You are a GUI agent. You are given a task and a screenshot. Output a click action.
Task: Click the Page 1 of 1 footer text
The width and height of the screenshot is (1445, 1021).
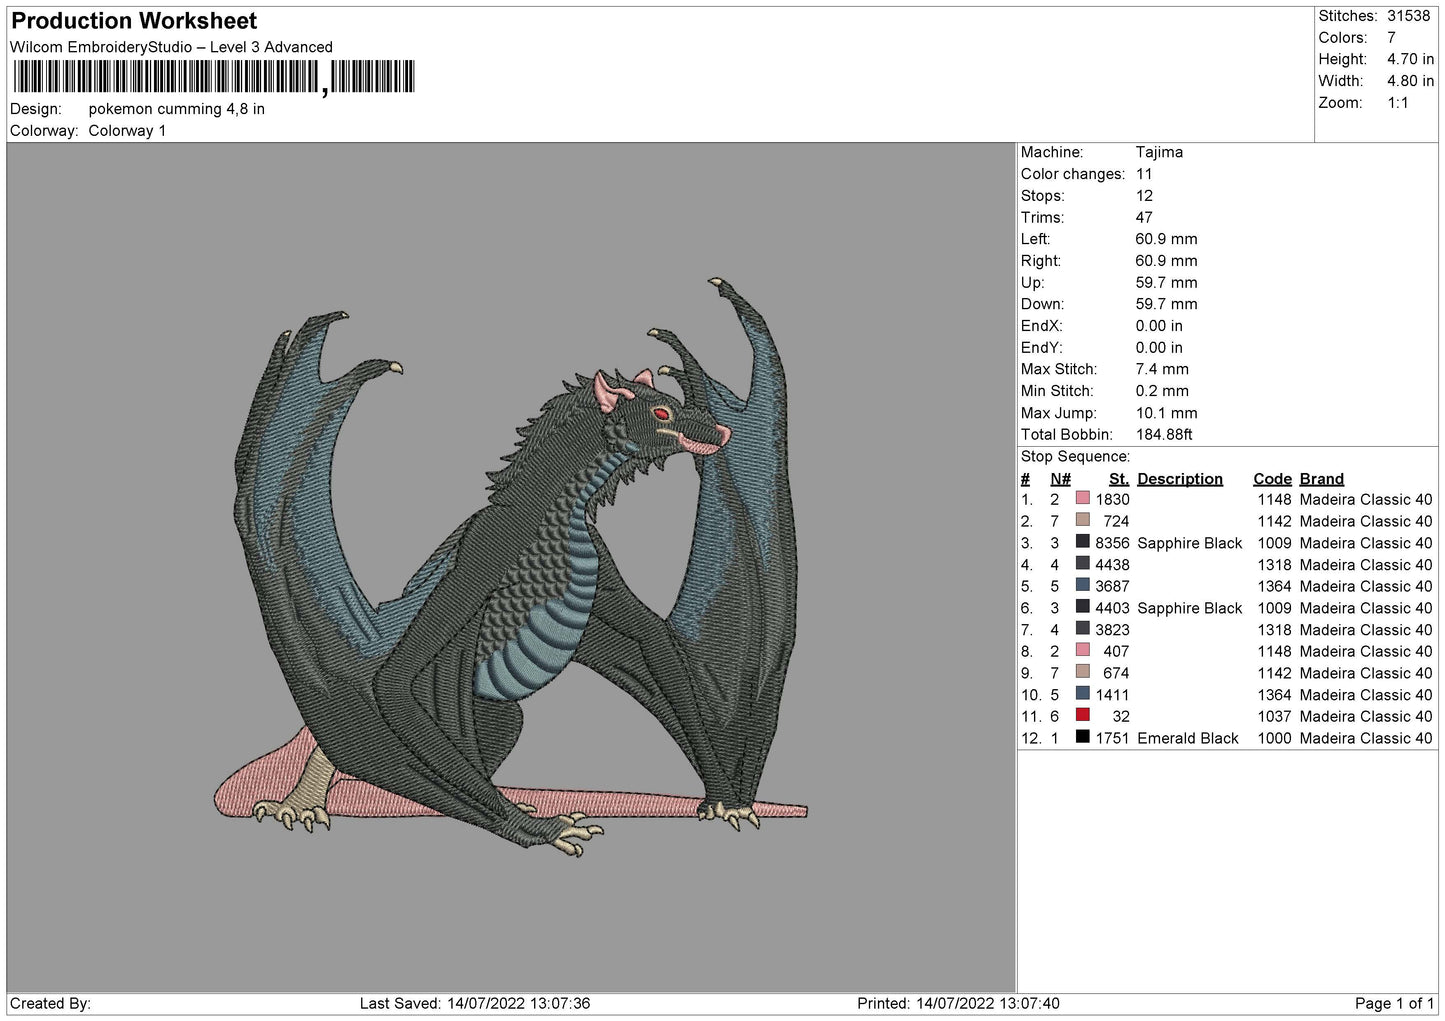click(x=1393, y=1003)
